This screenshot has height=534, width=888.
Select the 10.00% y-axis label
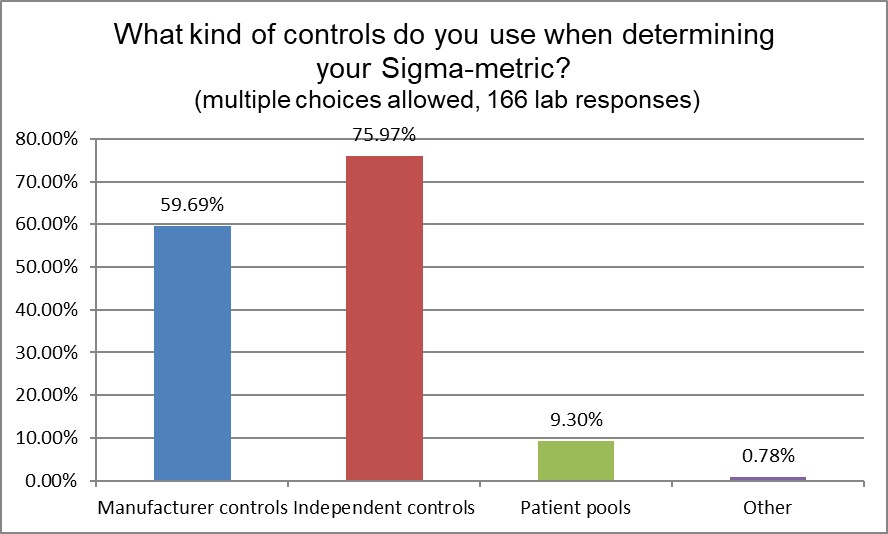[46, 438]
